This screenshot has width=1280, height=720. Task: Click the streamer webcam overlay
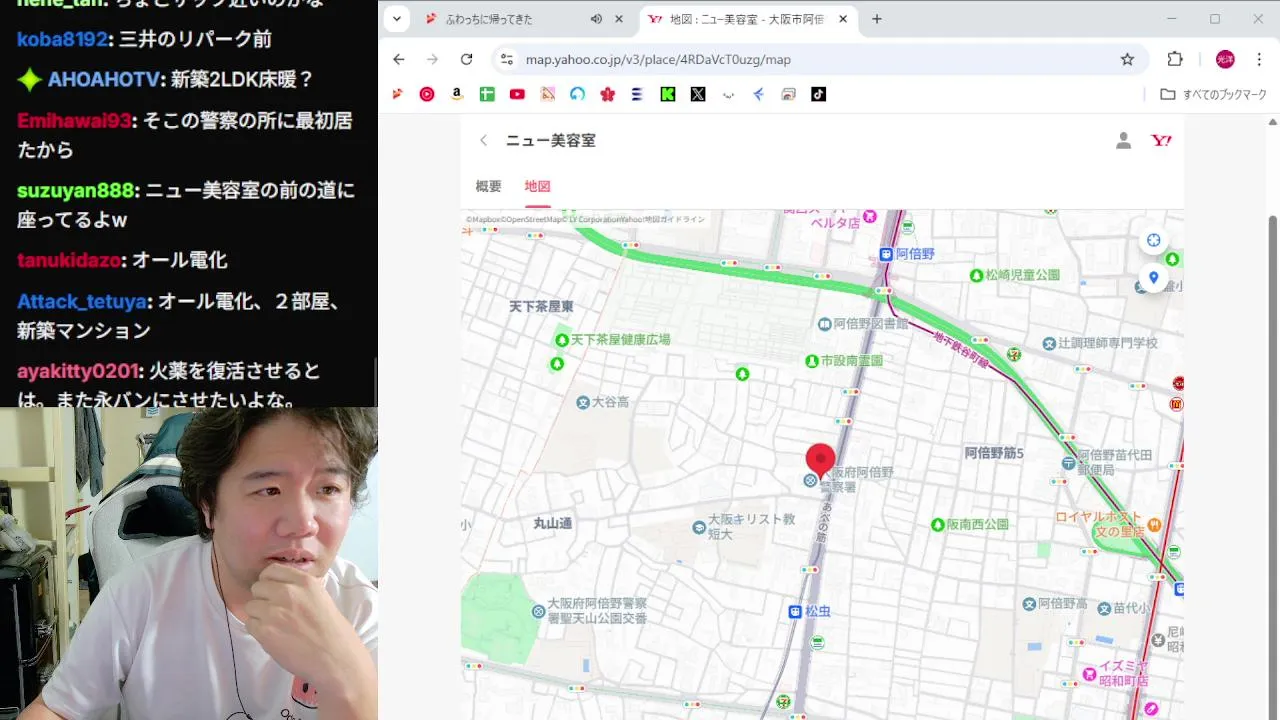189,563
